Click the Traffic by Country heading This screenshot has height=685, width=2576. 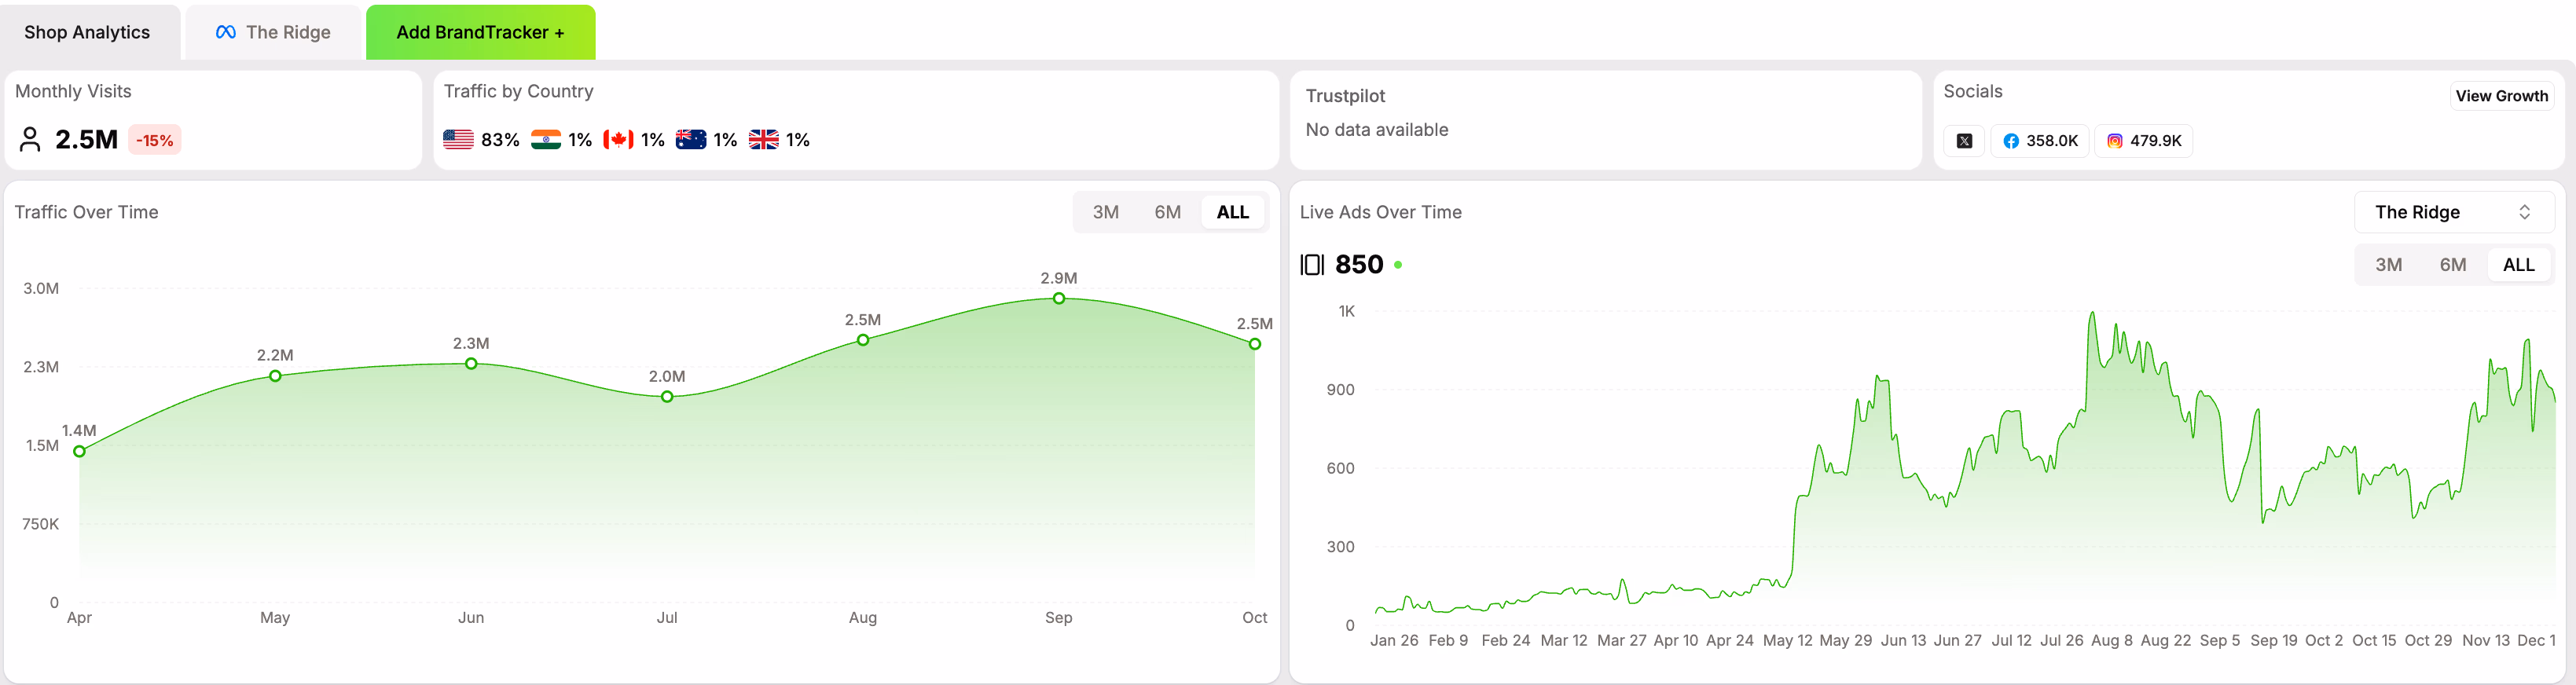518,91
